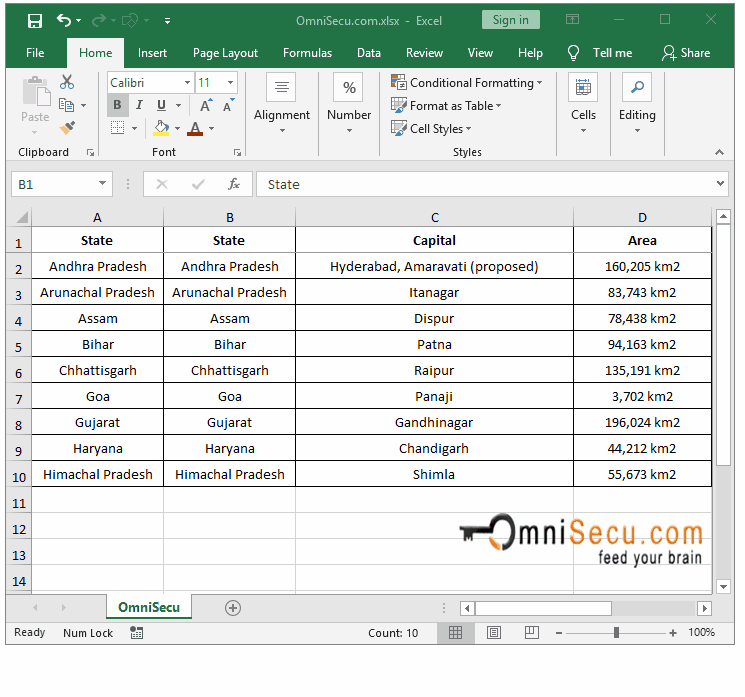745x697 pixels.
Task: Switch to the Review tab
Action: coord(424,53)
